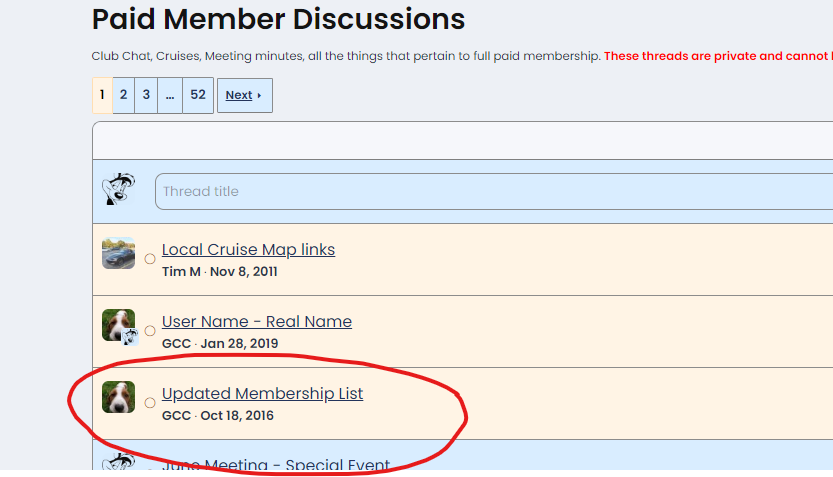Click small skunk badge on User Name avatar
This screenshot has height=477, width=833.
tap(130, 337)
